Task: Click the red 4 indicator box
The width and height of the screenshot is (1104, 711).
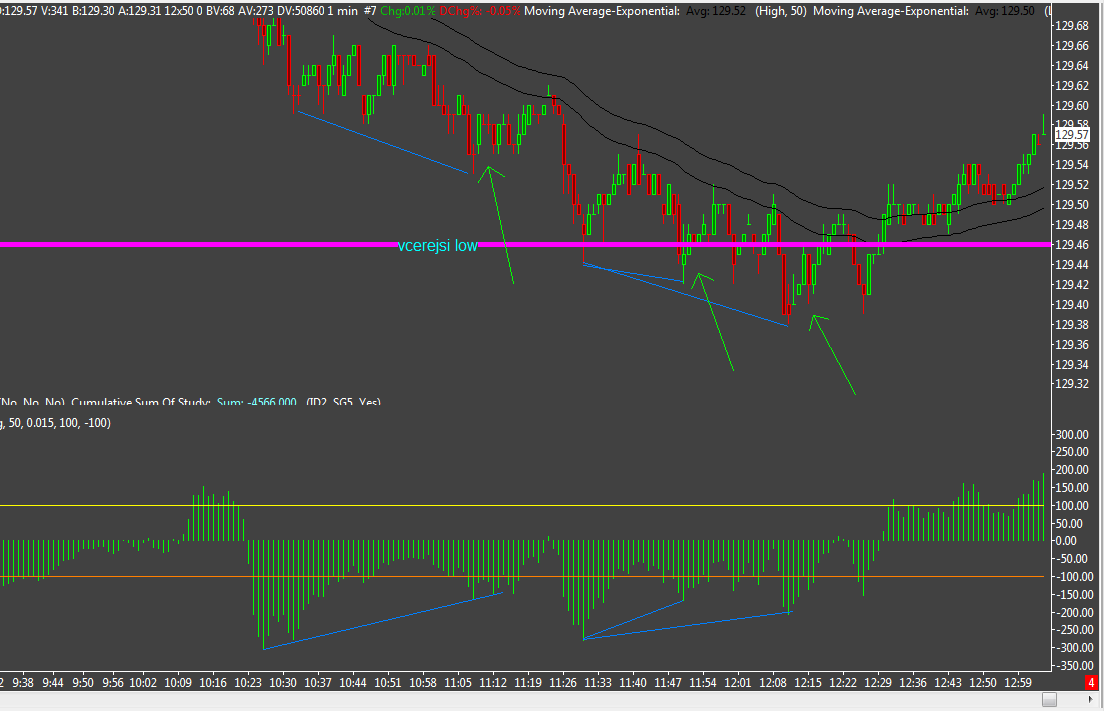Action: [1091, 682]
